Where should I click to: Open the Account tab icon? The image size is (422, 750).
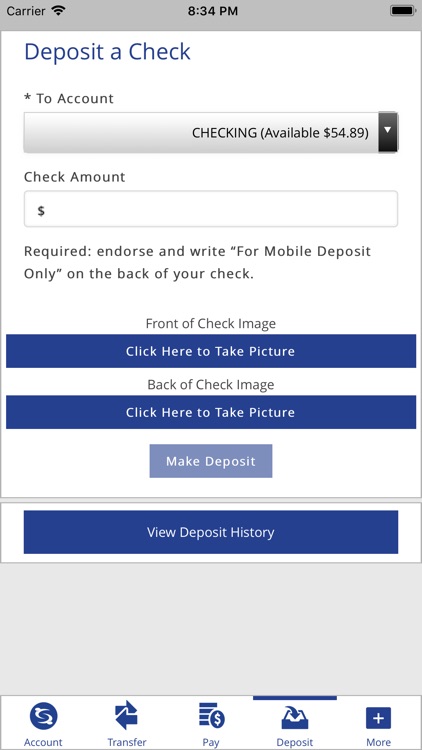point(43,717)
